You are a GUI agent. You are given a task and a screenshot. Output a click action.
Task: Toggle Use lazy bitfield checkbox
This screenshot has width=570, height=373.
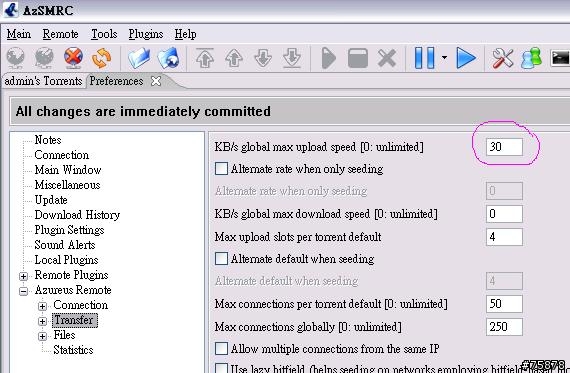[221, 368]
